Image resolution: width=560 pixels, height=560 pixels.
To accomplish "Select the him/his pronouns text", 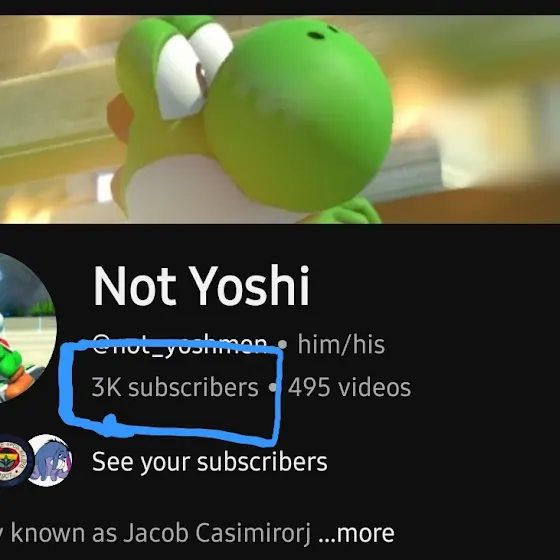I will 341,345.
